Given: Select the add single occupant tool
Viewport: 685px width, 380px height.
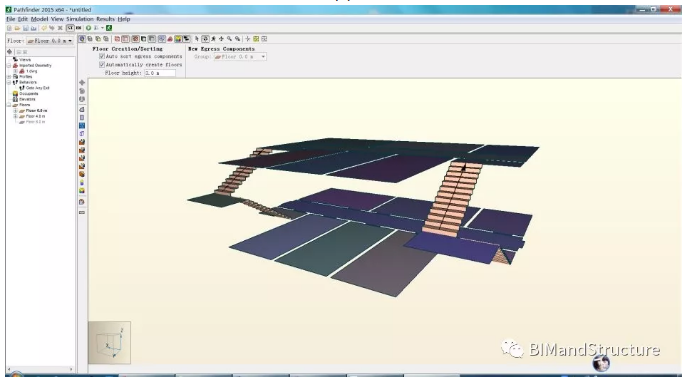Looking at the screenshot, I should [82, 183].
